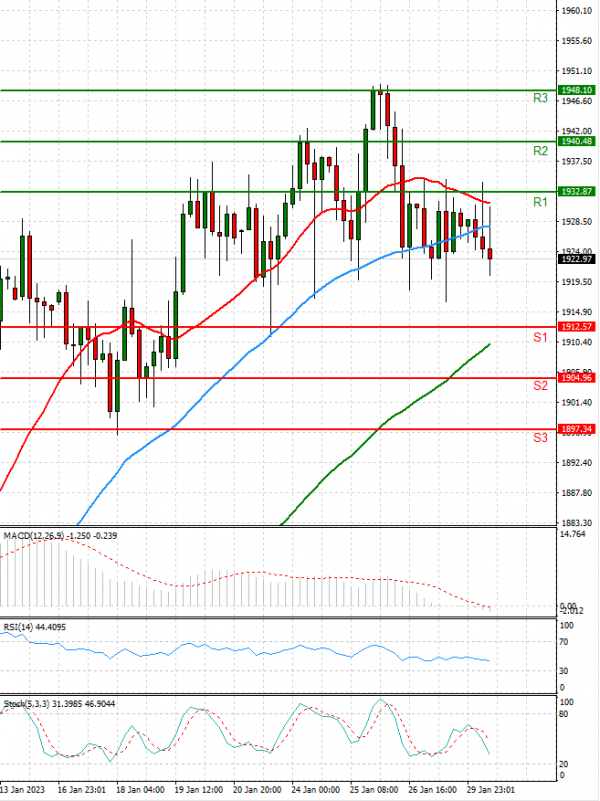The width and height of the screenshot is (600, 801).
Task: Click the 18 Jan 04:00 time label
Action: 140,790
